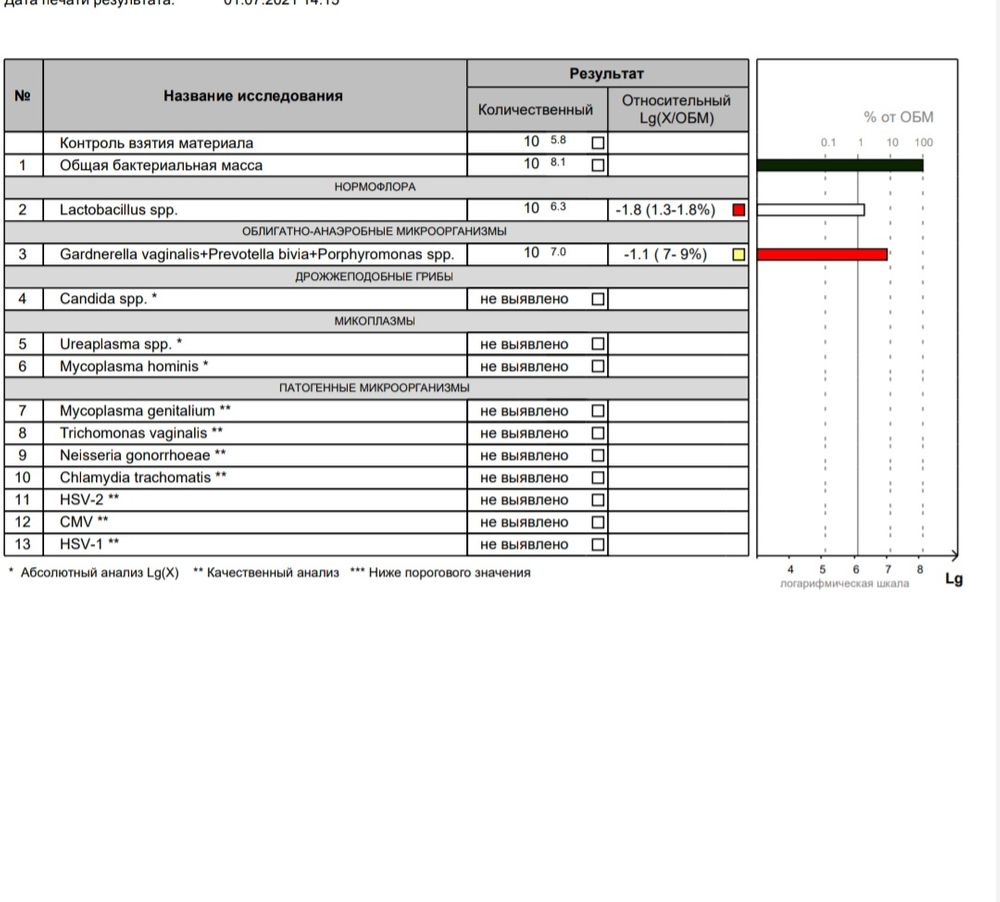Click the Название исследования column header

coord(254,96)
